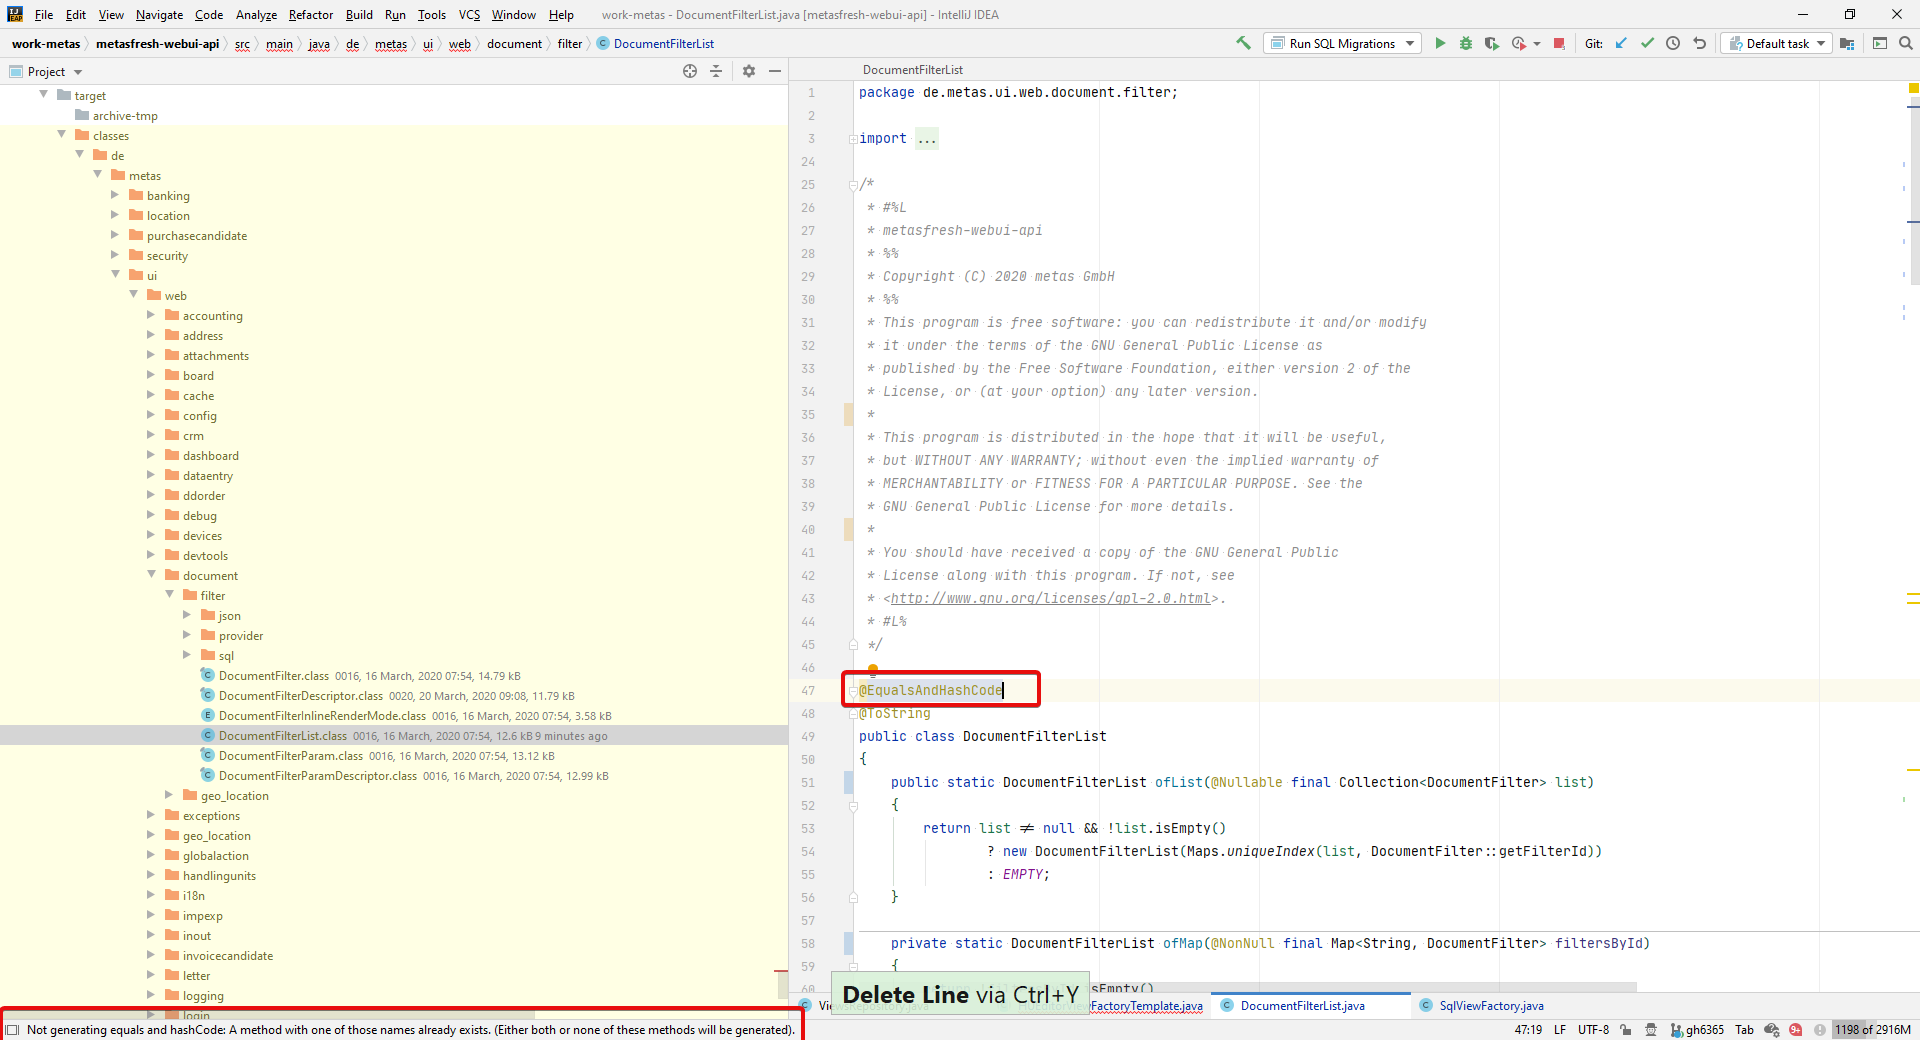Open the VCS menu
This screenshot has width=1920, height=1040.
tap(468, 15)
